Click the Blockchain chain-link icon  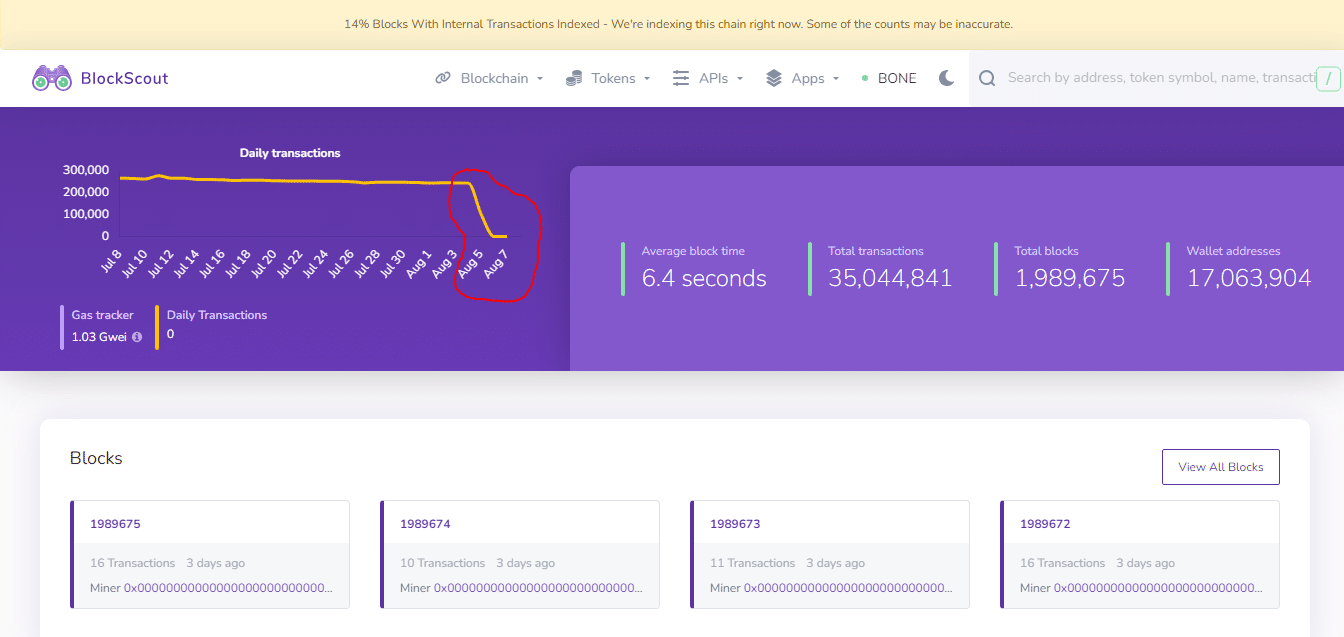click(x=443, y=78)
